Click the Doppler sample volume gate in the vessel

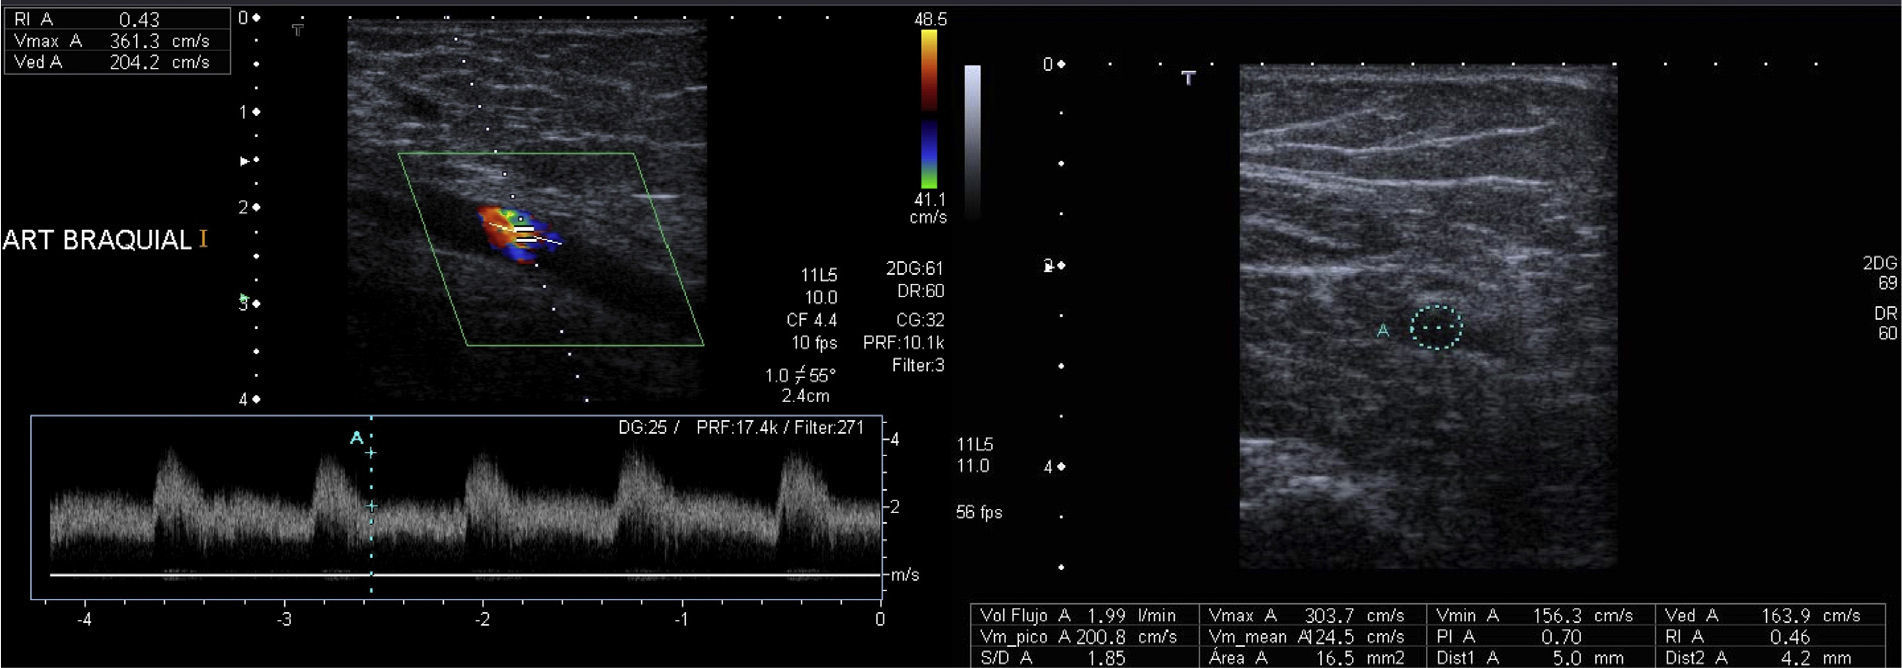coord(524,235)
